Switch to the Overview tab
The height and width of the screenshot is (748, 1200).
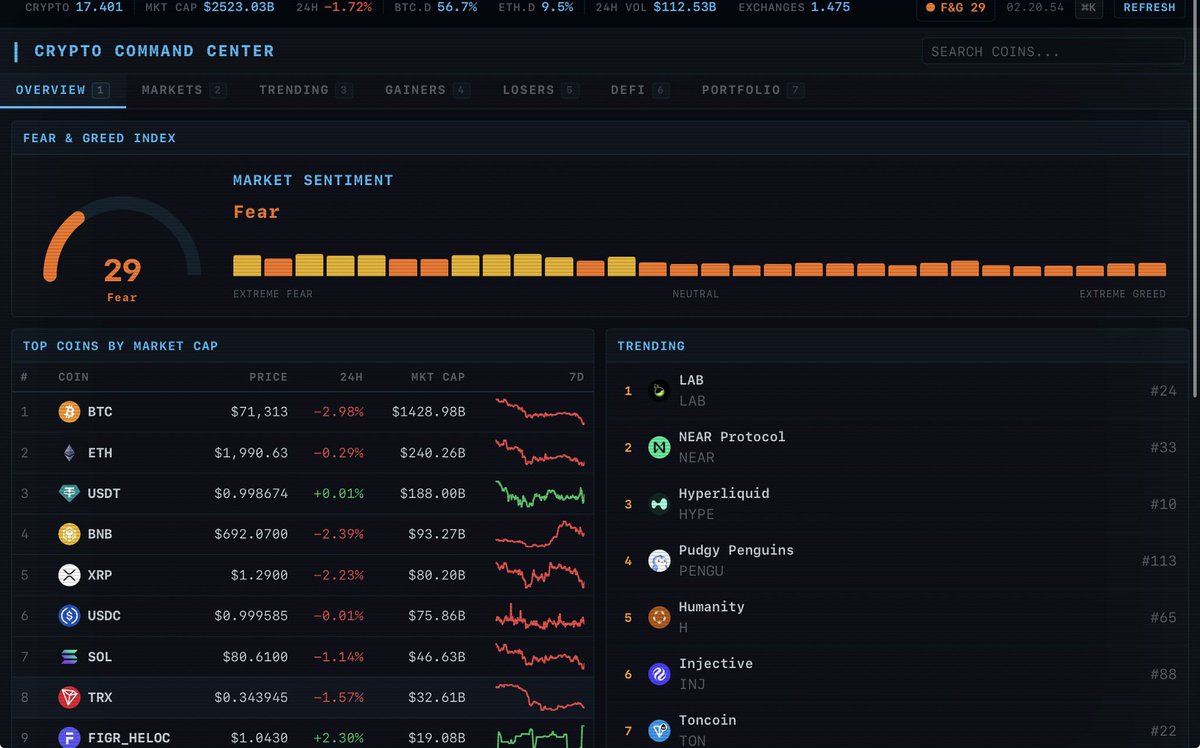coord(62,90)
